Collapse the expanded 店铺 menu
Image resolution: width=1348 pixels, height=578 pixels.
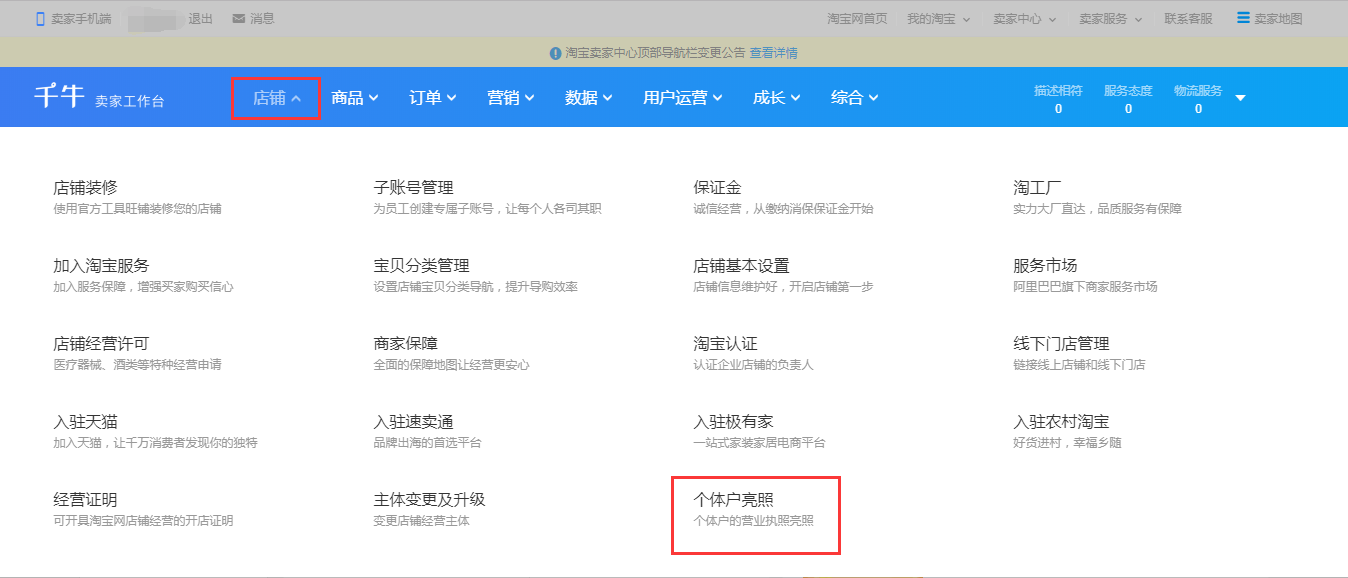(275, 97)
